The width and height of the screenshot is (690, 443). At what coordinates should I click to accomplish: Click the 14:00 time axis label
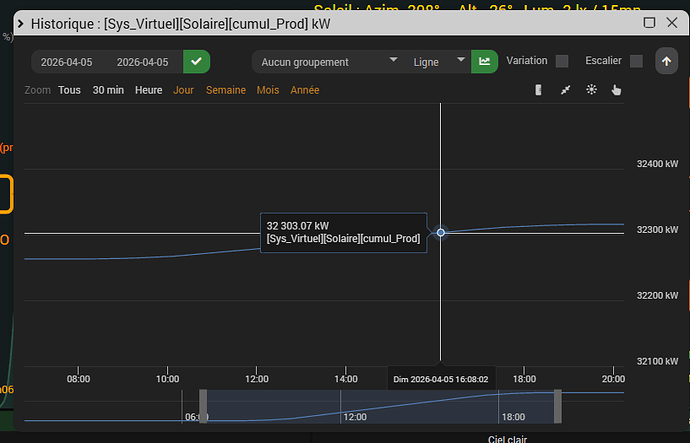pyautogui.click(x=346, y=379)
